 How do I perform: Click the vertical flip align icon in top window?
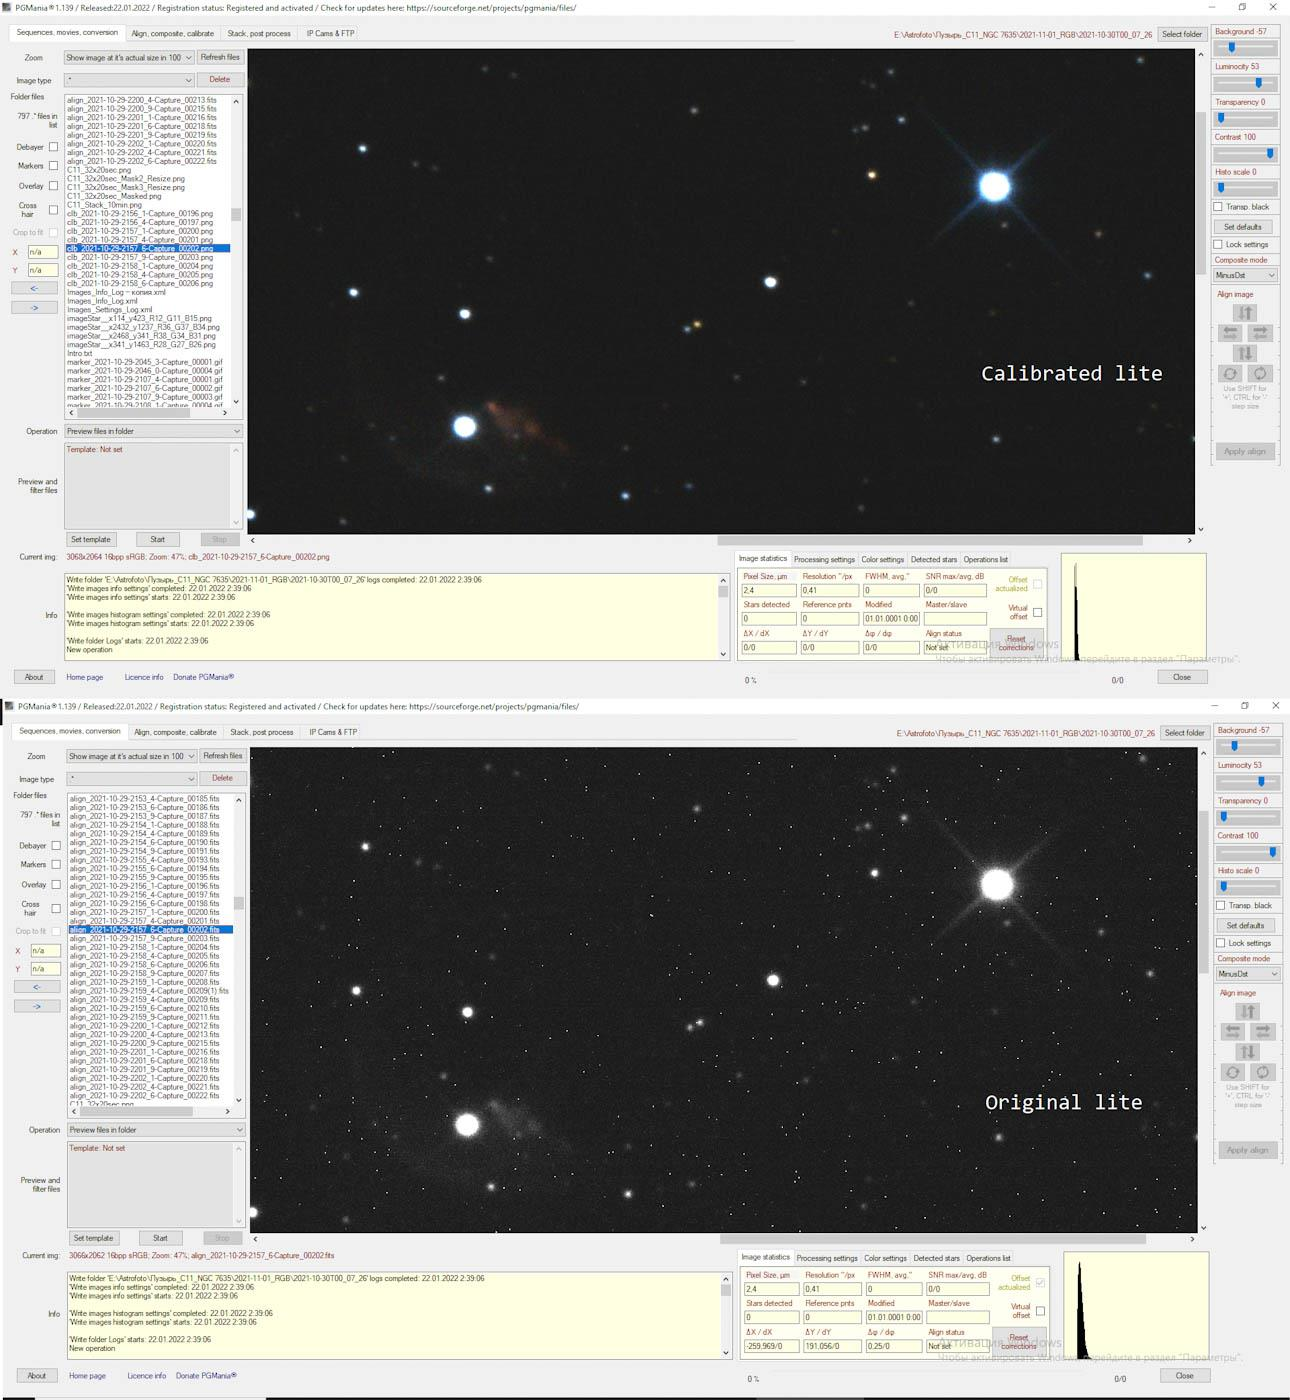pyautogui.click(x=1245, y=313)
